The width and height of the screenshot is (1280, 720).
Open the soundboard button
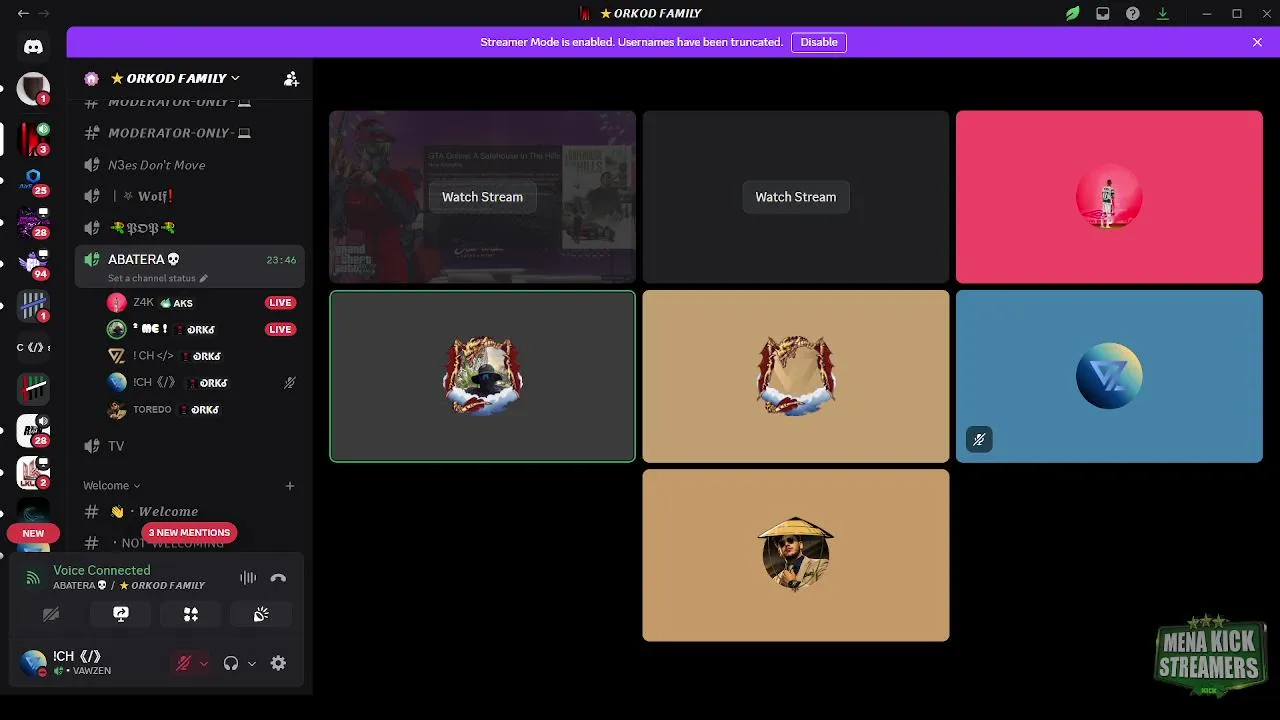261,614
